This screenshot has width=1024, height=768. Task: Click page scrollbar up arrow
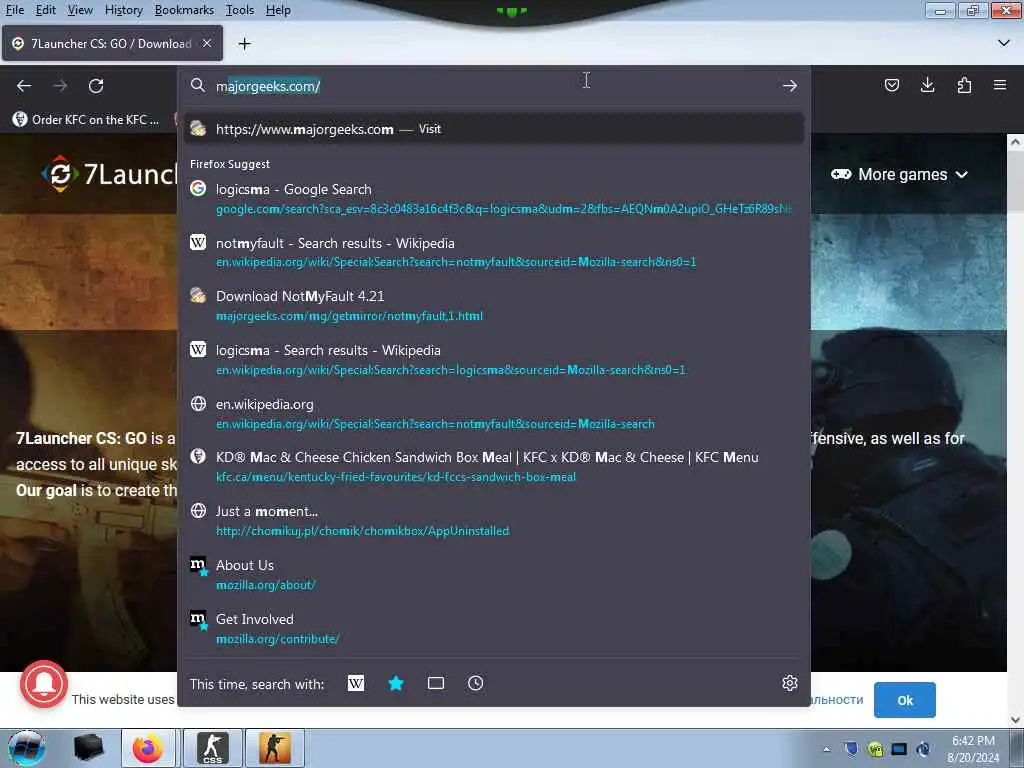click(x=1015, y=142)
